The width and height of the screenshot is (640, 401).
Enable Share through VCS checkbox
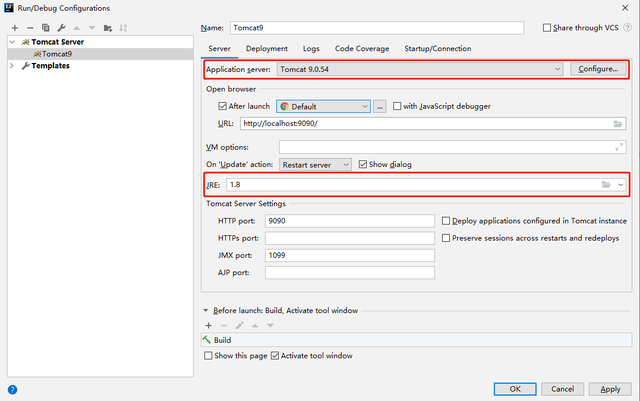[546, 28]
